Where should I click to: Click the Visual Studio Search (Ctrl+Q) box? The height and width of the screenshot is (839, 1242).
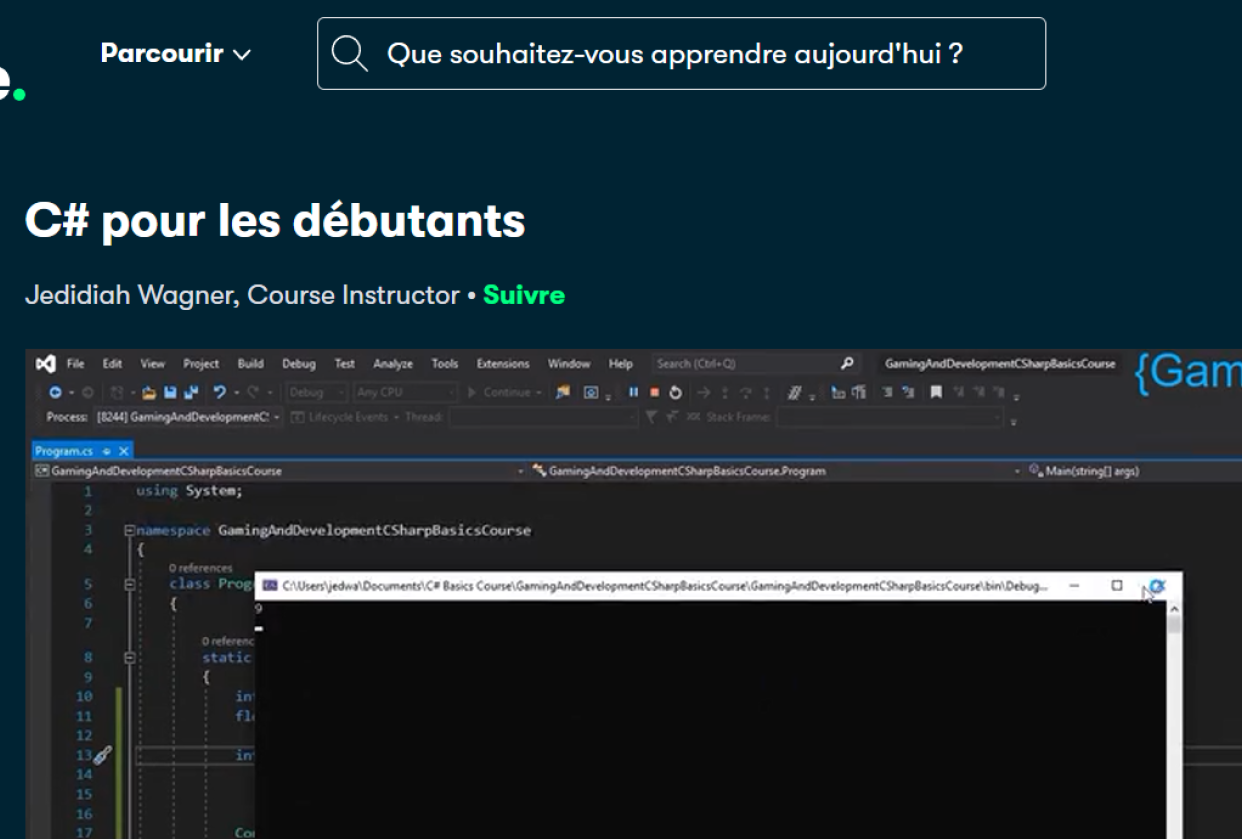click(x=755, y=364)
